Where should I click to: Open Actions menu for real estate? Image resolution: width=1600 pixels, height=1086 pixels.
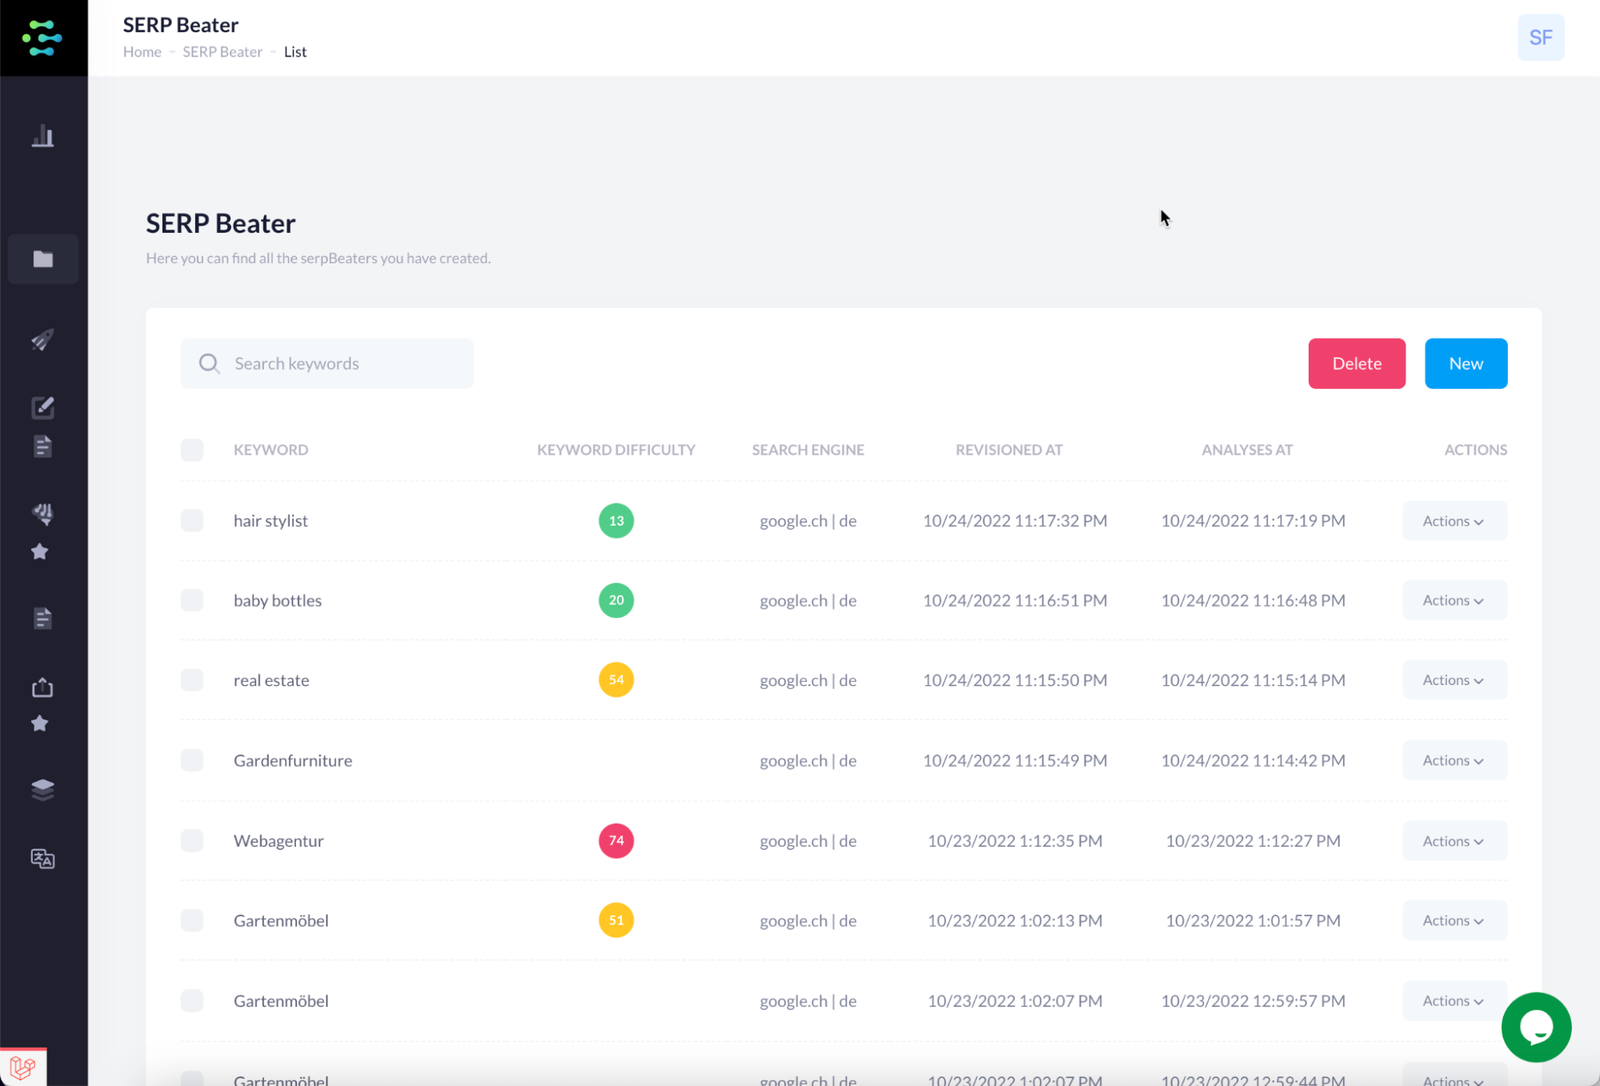[x=1454, y=680]
